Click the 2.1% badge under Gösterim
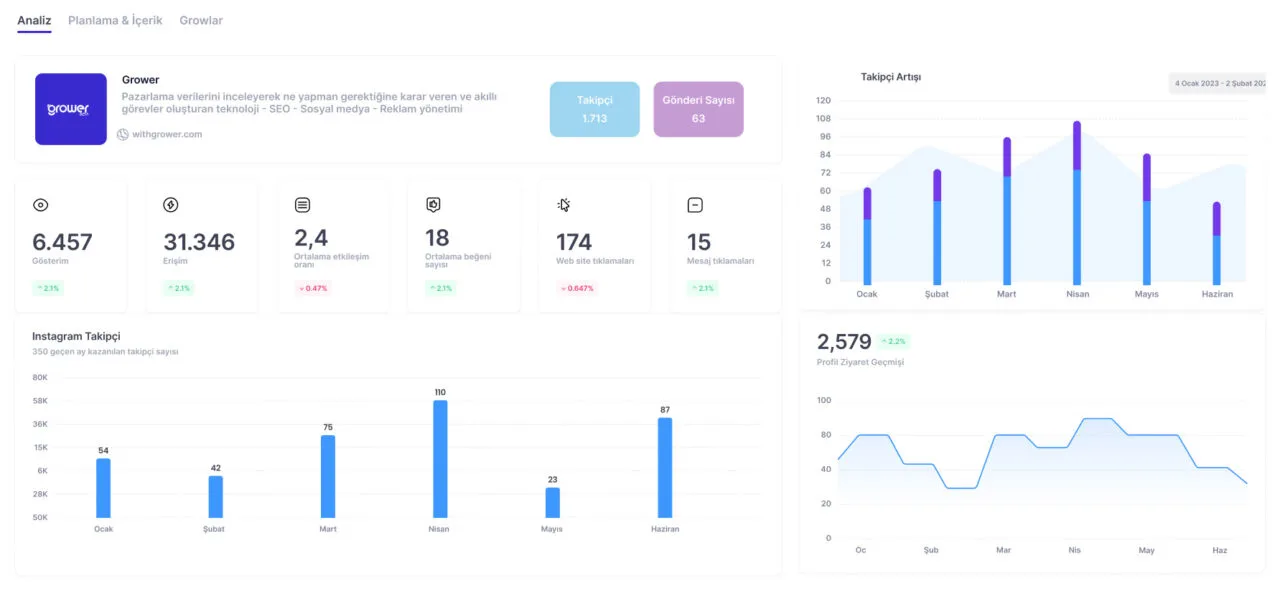This screenshot has width=1280, height=594. (48, 288)
